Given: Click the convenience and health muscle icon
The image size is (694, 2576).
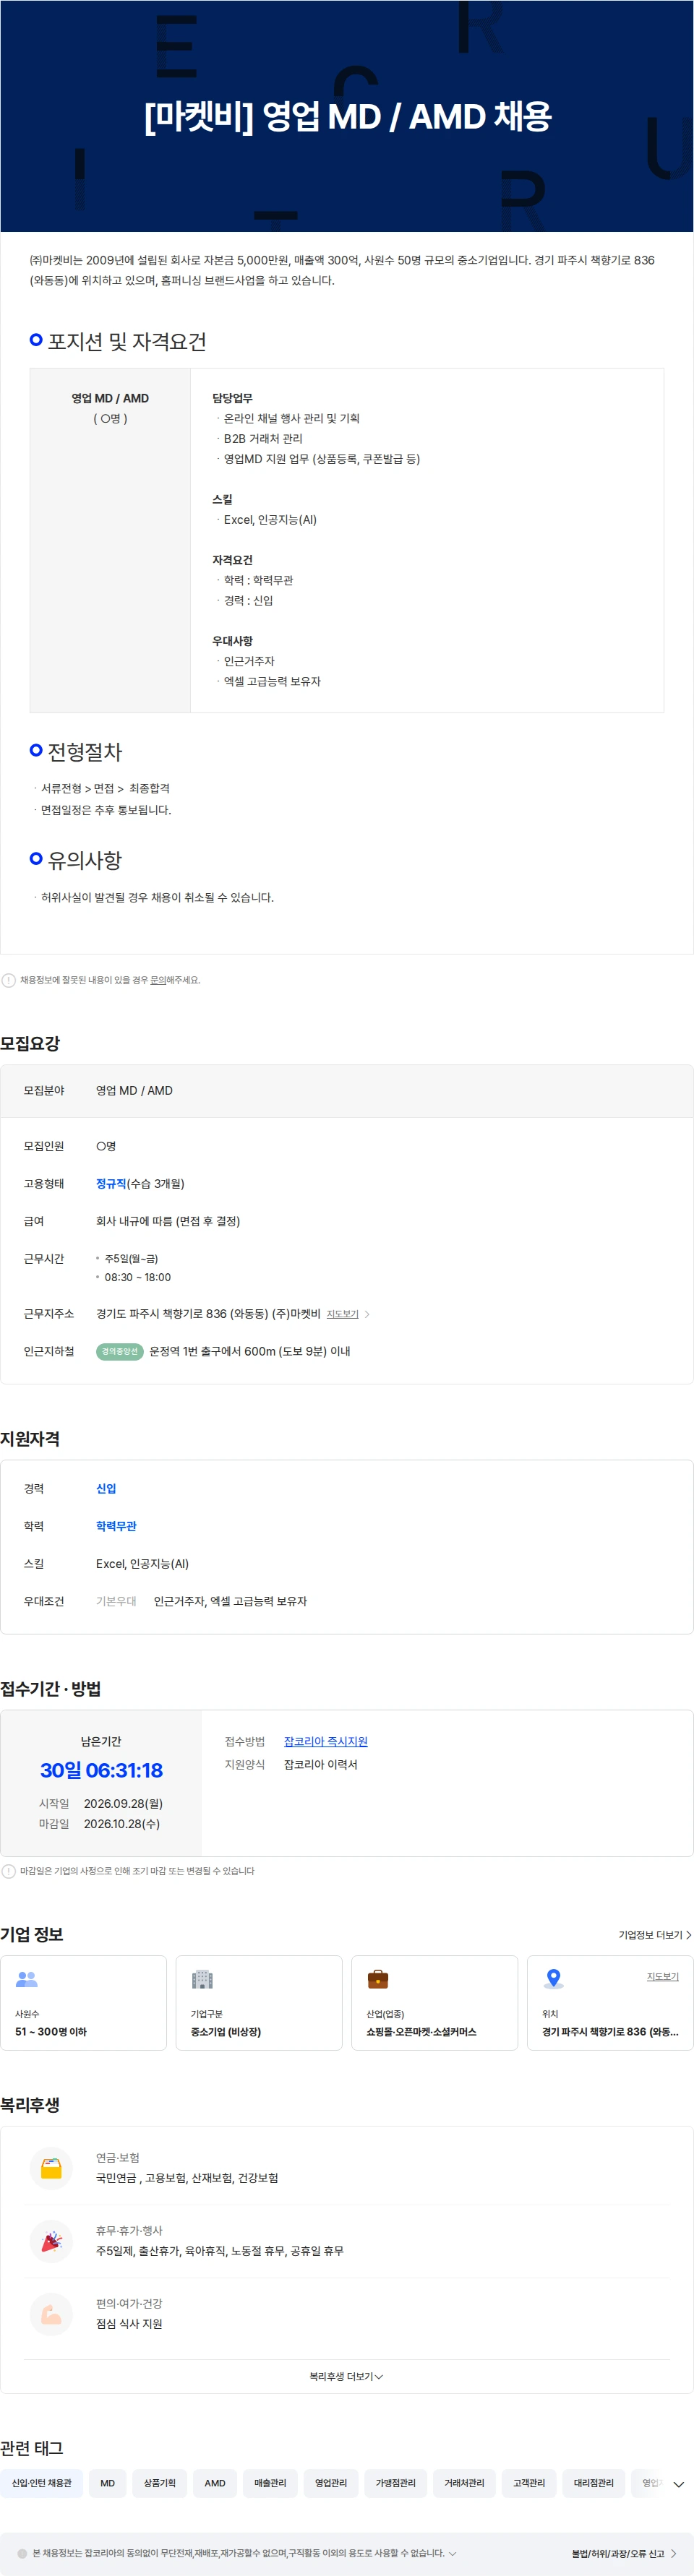Looking at the screenshot, I should point(51,2315).
